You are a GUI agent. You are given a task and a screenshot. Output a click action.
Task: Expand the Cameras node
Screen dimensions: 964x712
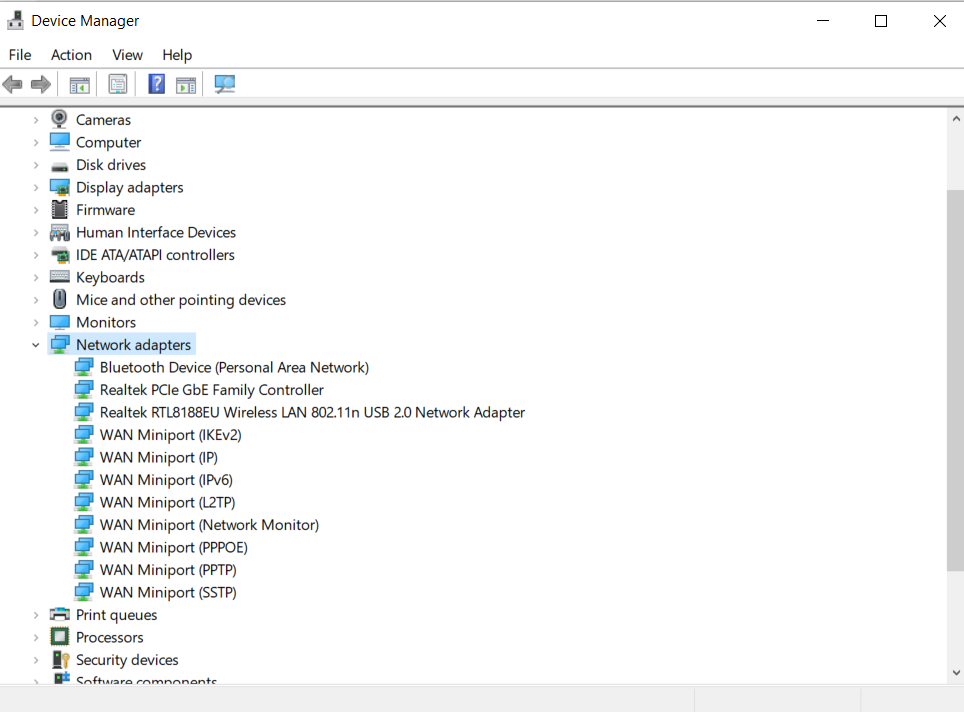tap(36, 120)
